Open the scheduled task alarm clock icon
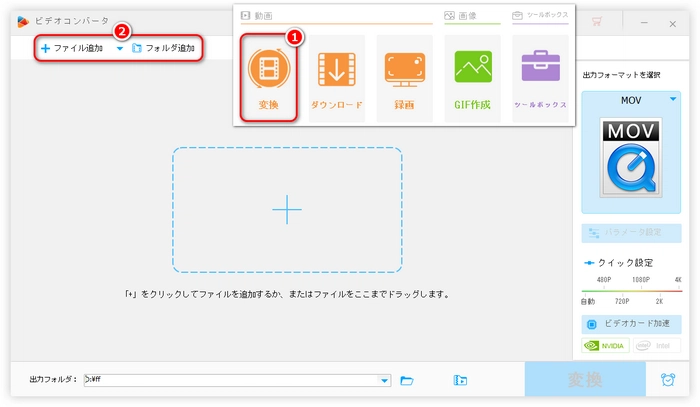Image resolution: width=700 pixels, height=407 pixels. point(667,380)
